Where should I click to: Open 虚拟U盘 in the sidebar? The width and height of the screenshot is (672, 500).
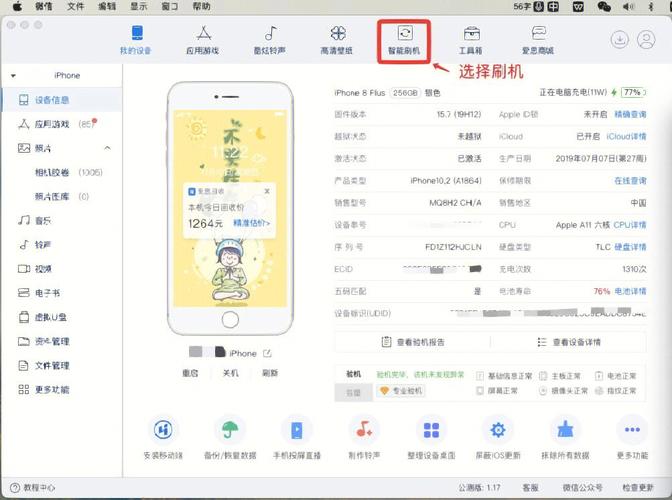(x=42, y=317)
